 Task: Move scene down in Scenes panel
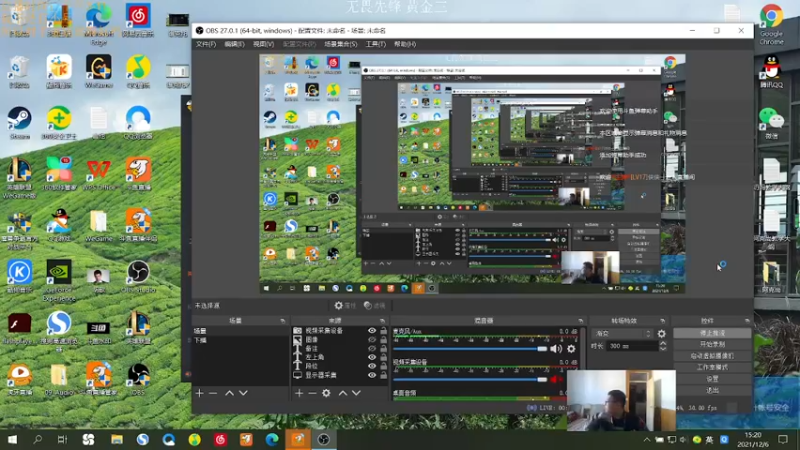243,393
